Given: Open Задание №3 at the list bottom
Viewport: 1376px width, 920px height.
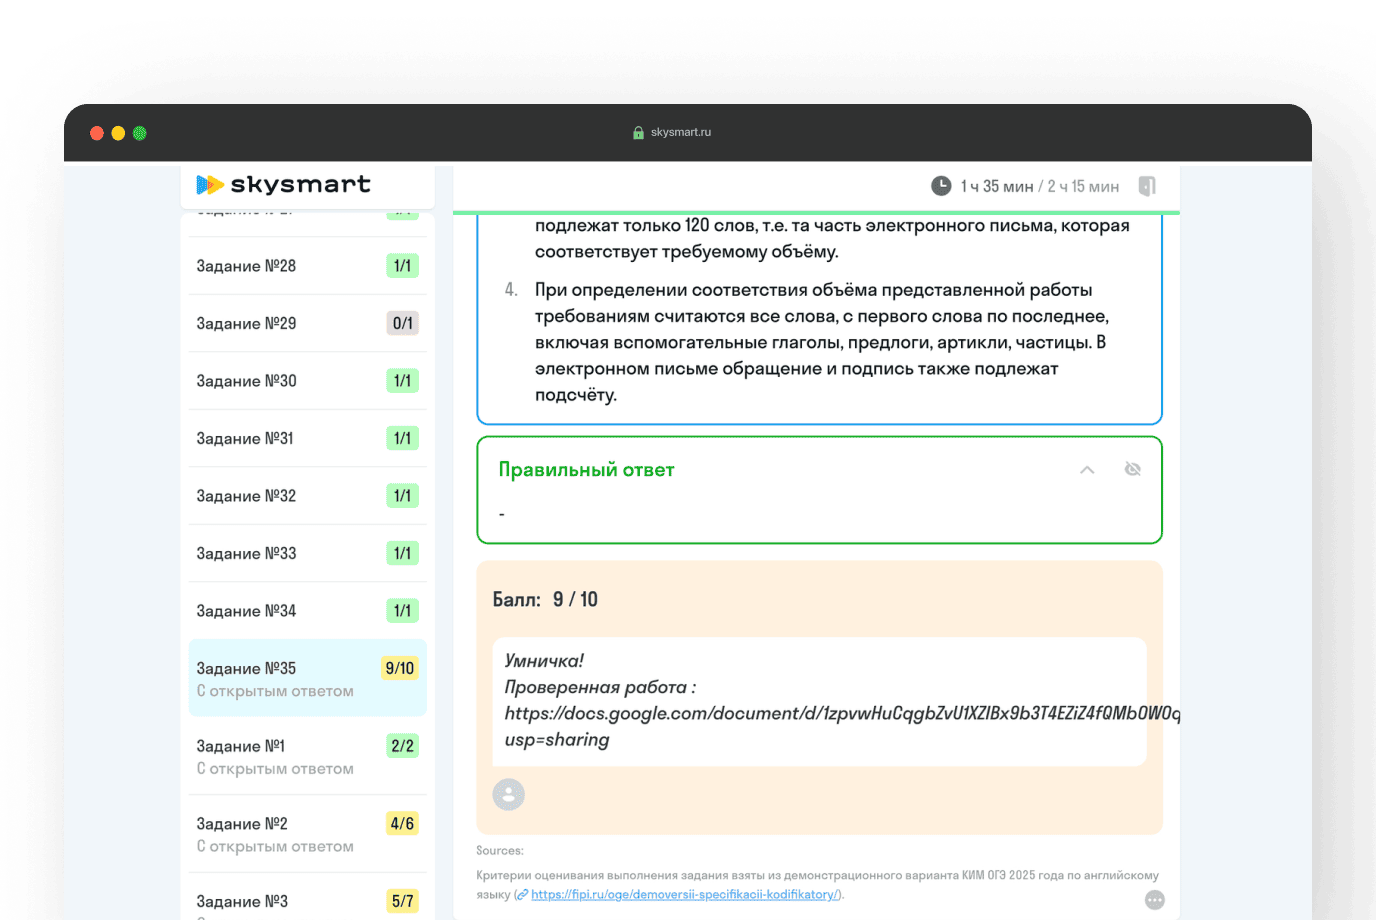Looking at the screenshot, I should pos(308,898).
